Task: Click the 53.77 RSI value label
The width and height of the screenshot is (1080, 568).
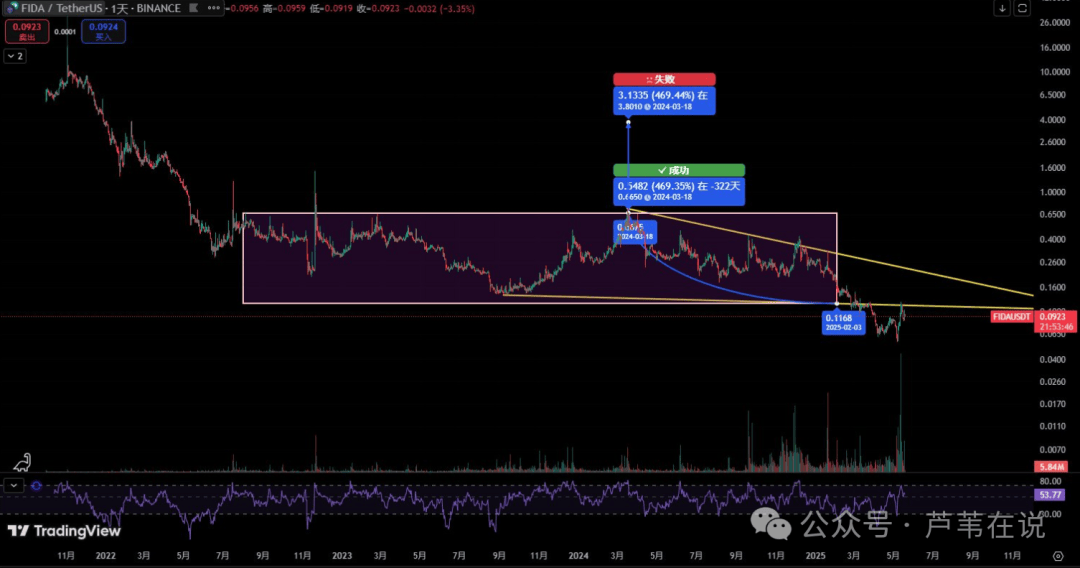Action: 1050,494
